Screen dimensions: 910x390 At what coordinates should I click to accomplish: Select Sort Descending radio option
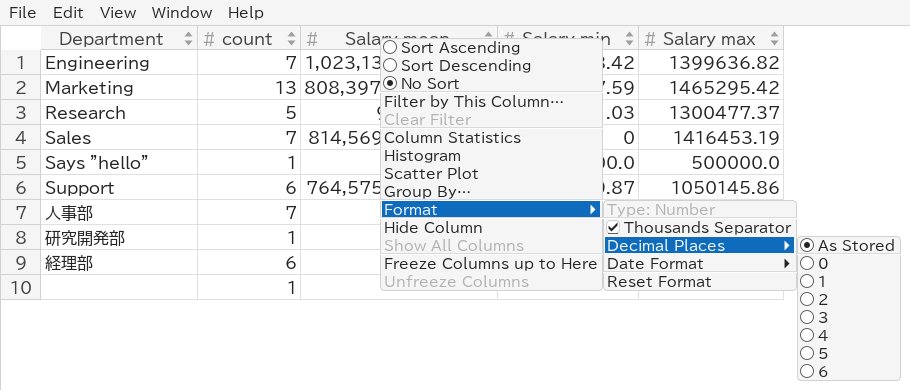click(491, 66)
